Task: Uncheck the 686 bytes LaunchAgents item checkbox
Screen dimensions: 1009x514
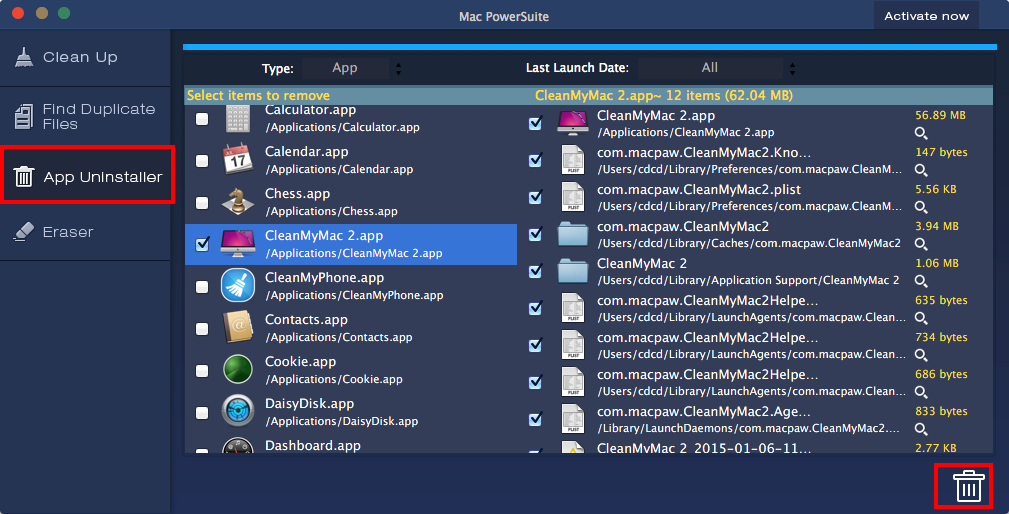Action: (x=535, y=382)
